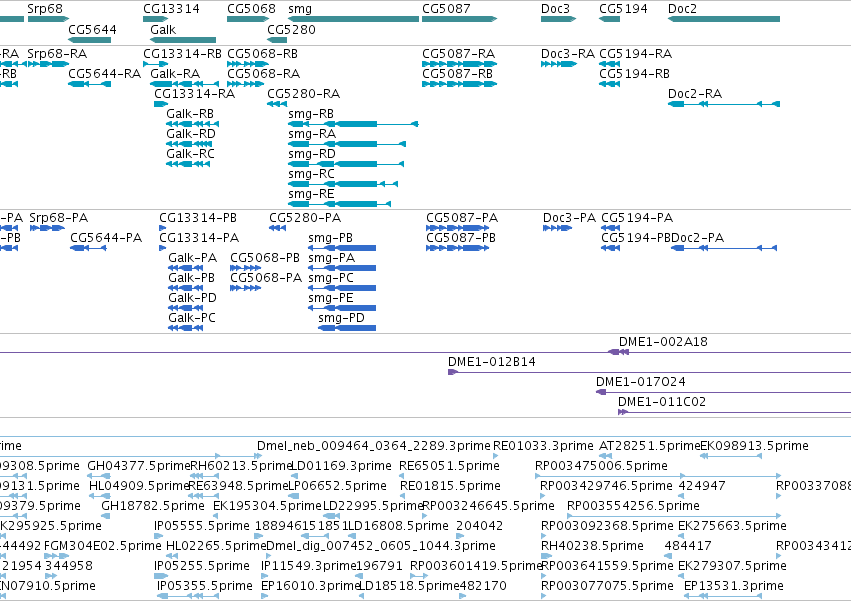Viewport: 851px width, 601px height.
Task: Click the CG5644-RA transcript label
Action: [105, 73]
